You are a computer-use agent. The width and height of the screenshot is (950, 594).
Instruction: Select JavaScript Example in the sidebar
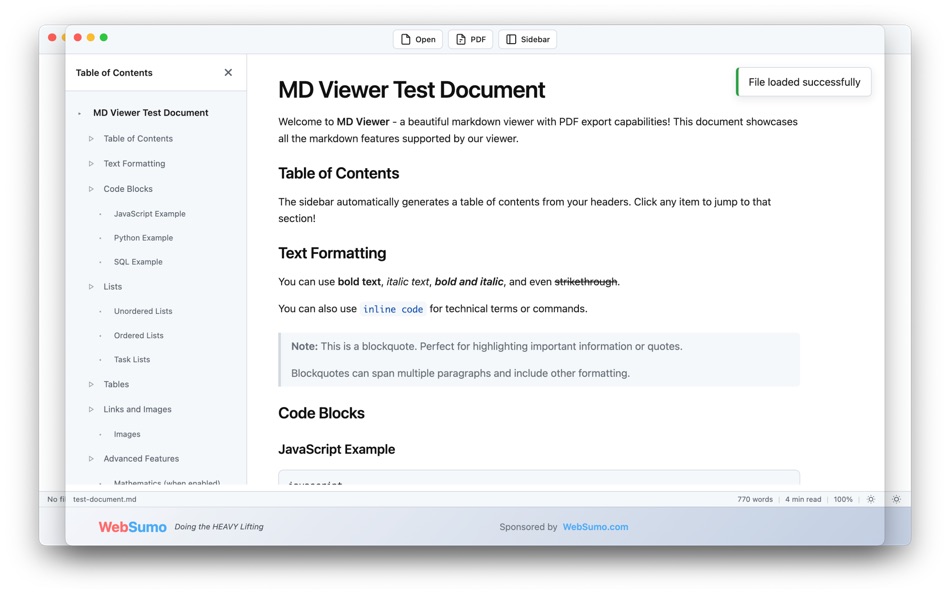(149, 213)
